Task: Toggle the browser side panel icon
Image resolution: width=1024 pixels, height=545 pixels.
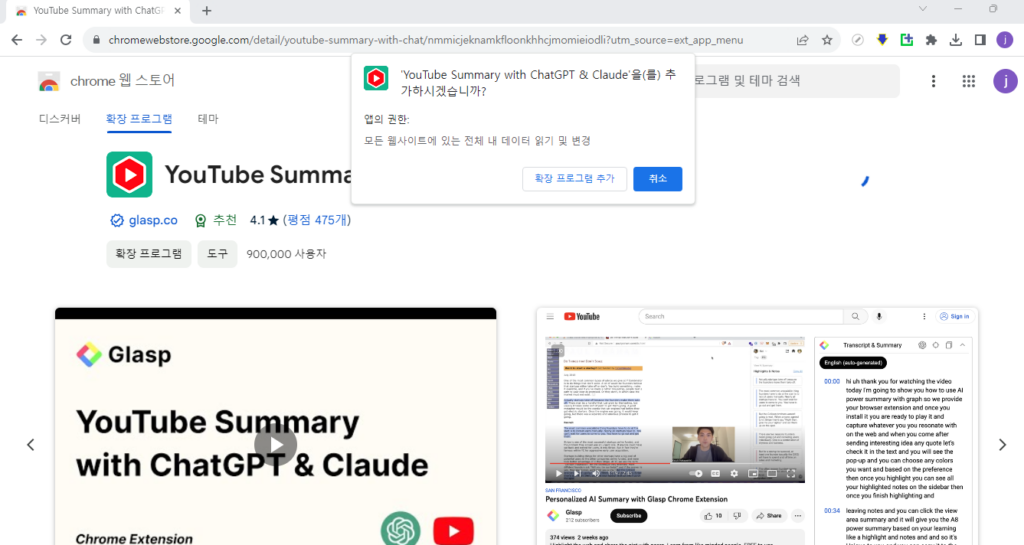Action: [x=980, y=40]
